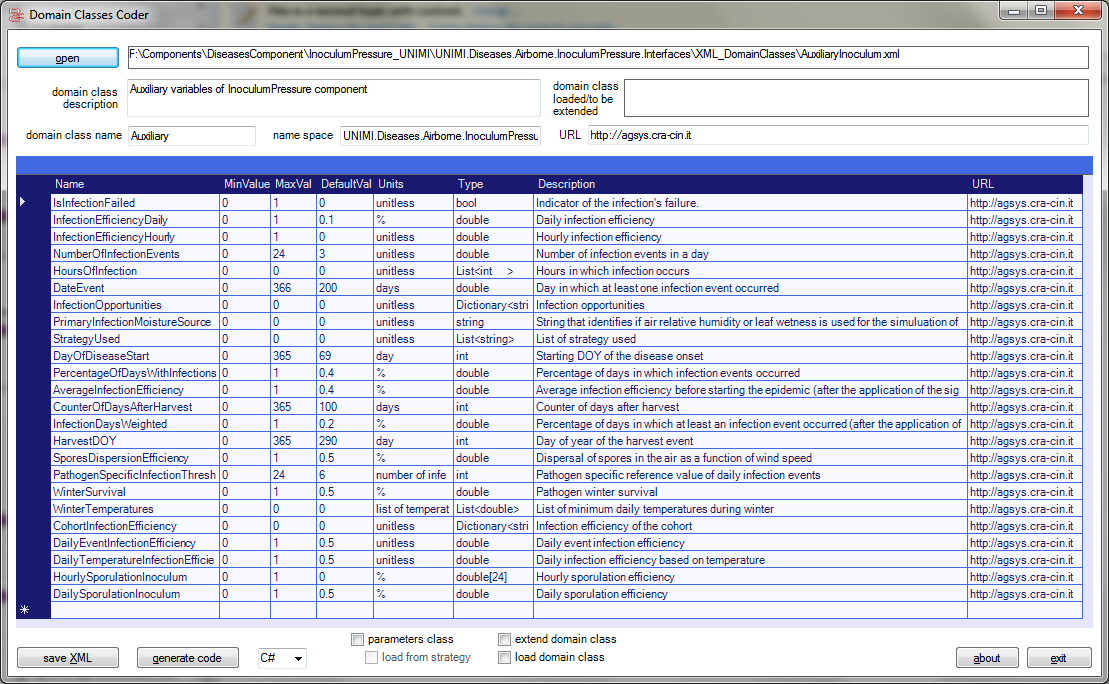The width and height of the screenshot is (1109, 684).
Task: Click the Units column header
Action: [x=414, y=184]
